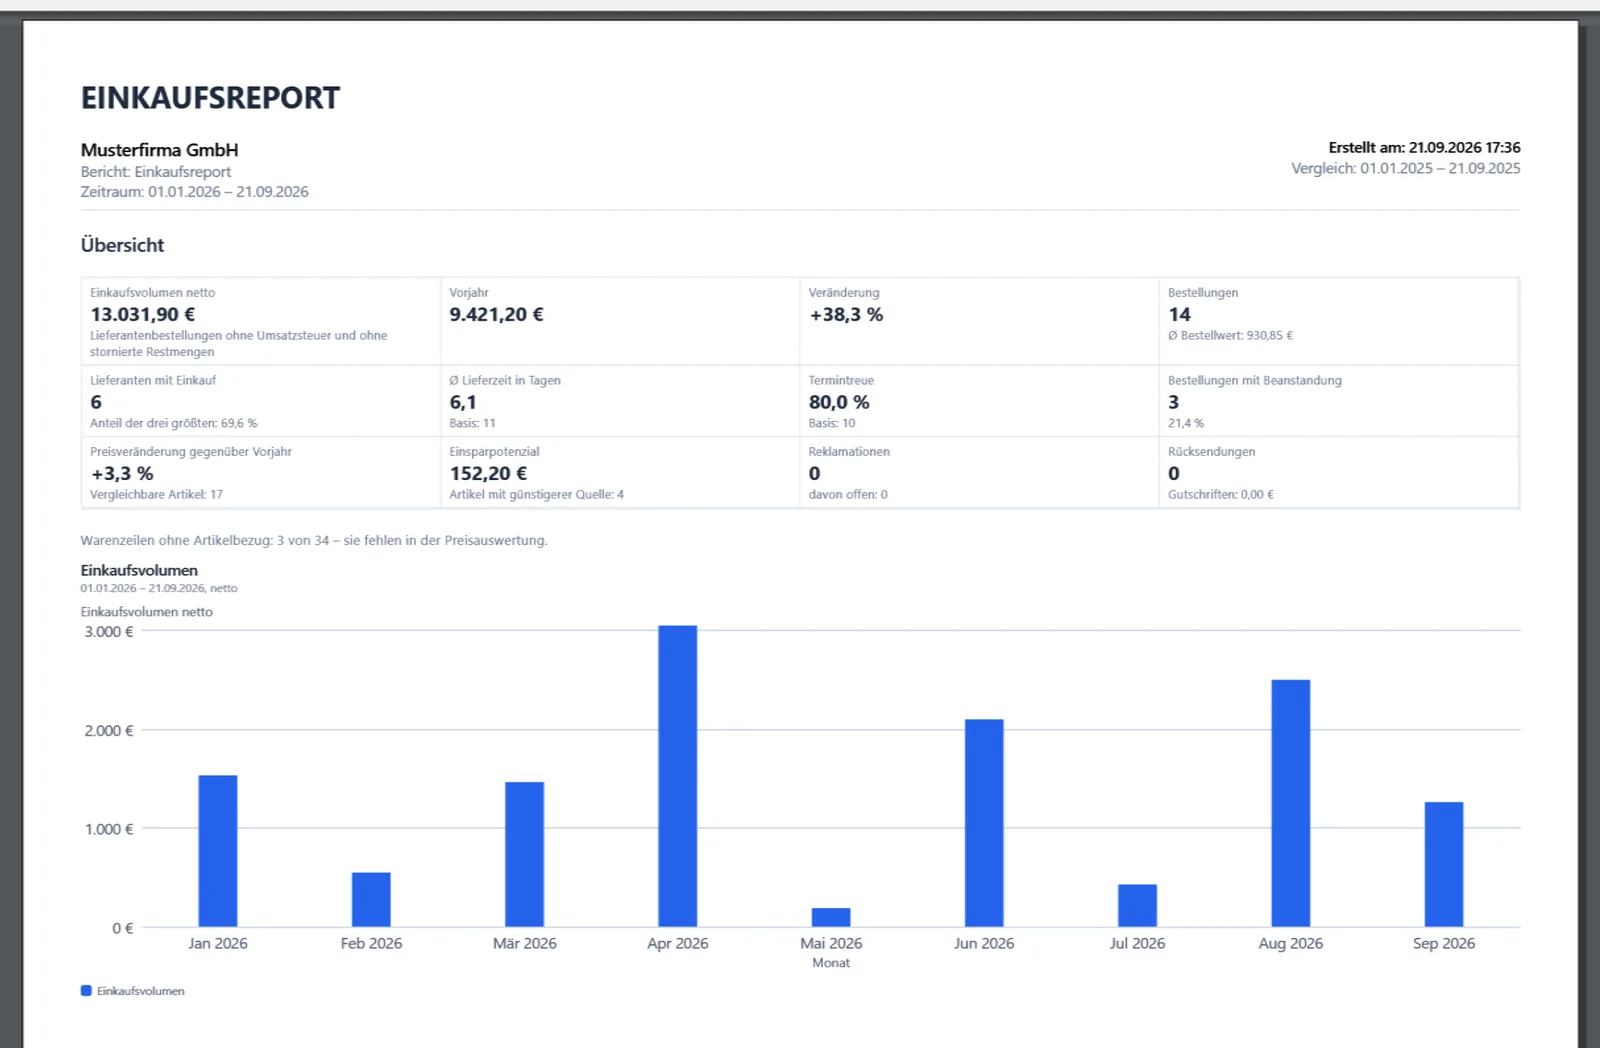This screenshot has height=1048, width=1600.
Task: Click 'Basis: 11' under Lieferzeit
Action: coord(472,423)
